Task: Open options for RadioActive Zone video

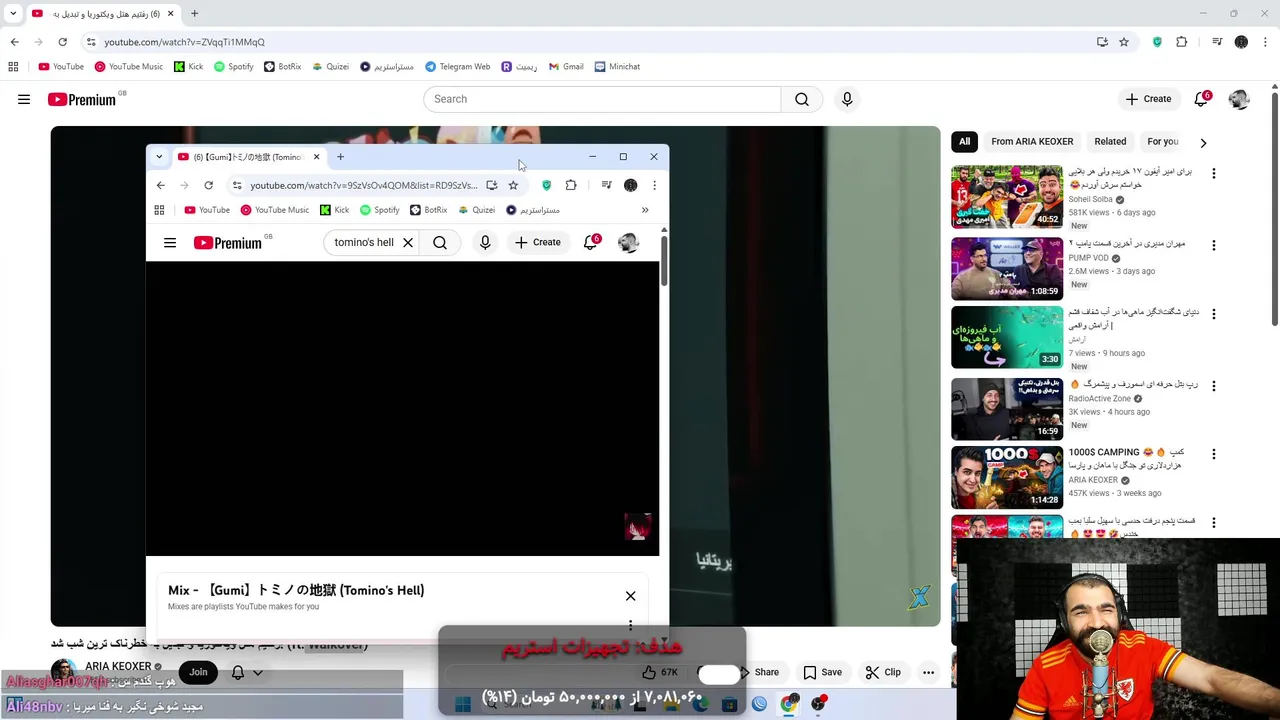Action: (1213, 385)
